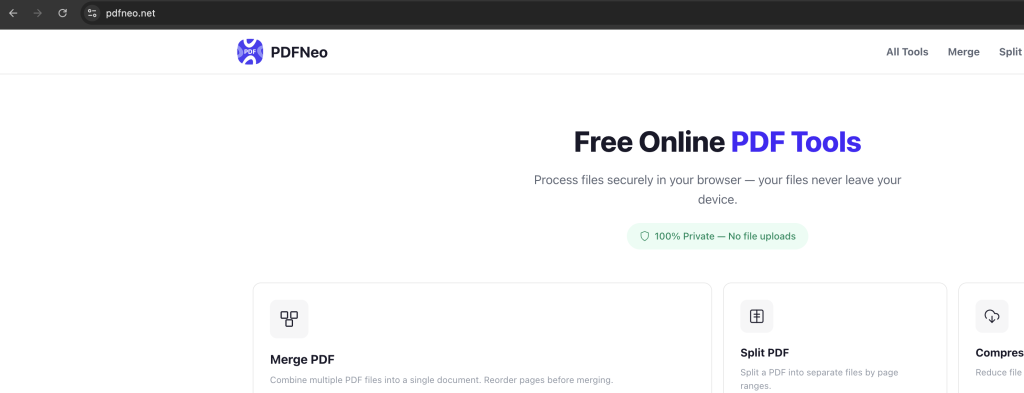This screenshot has width=1024, height=393.
Task: Open the Compress card title
Action: click(1000, 353)
